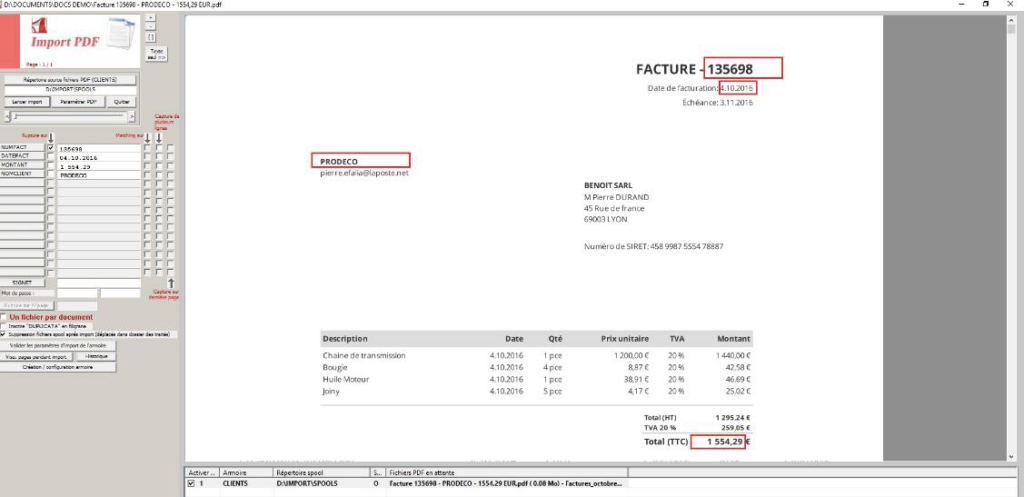Uncheck the CLIENTS row Activer checkbox
The height and width of the screenshot is (497, 1024).
[191, 482]
